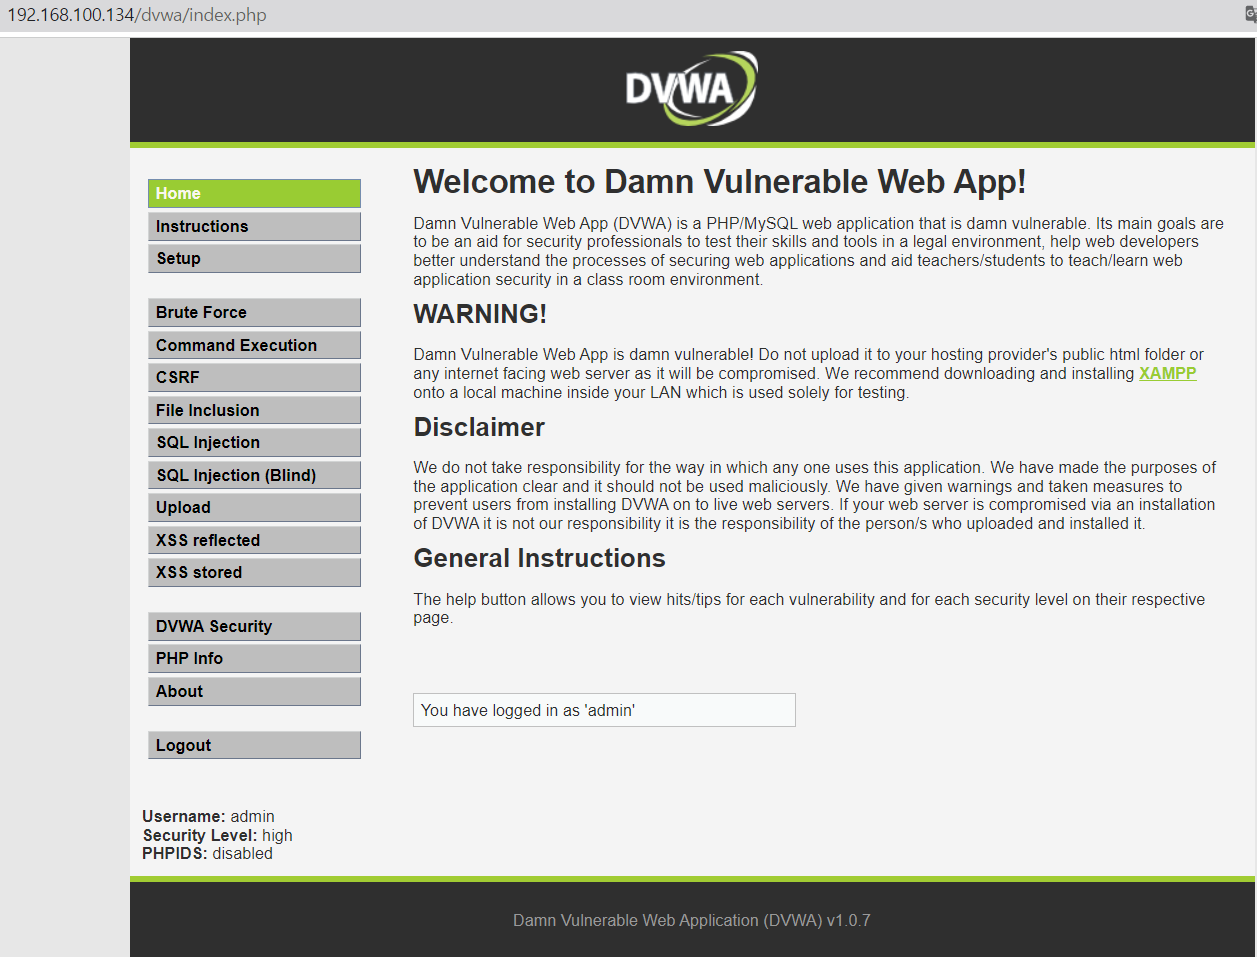Click the partly hidden icon right of the address bar

point(1251,14)
